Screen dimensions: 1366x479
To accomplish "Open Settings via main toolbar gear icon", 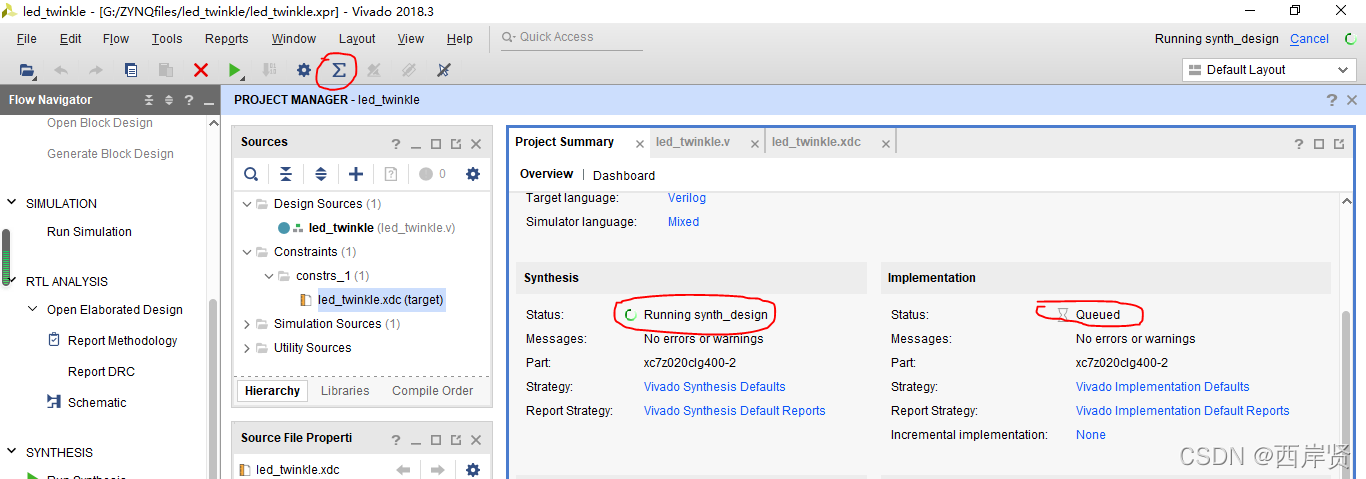I will [x=304, y=70].
